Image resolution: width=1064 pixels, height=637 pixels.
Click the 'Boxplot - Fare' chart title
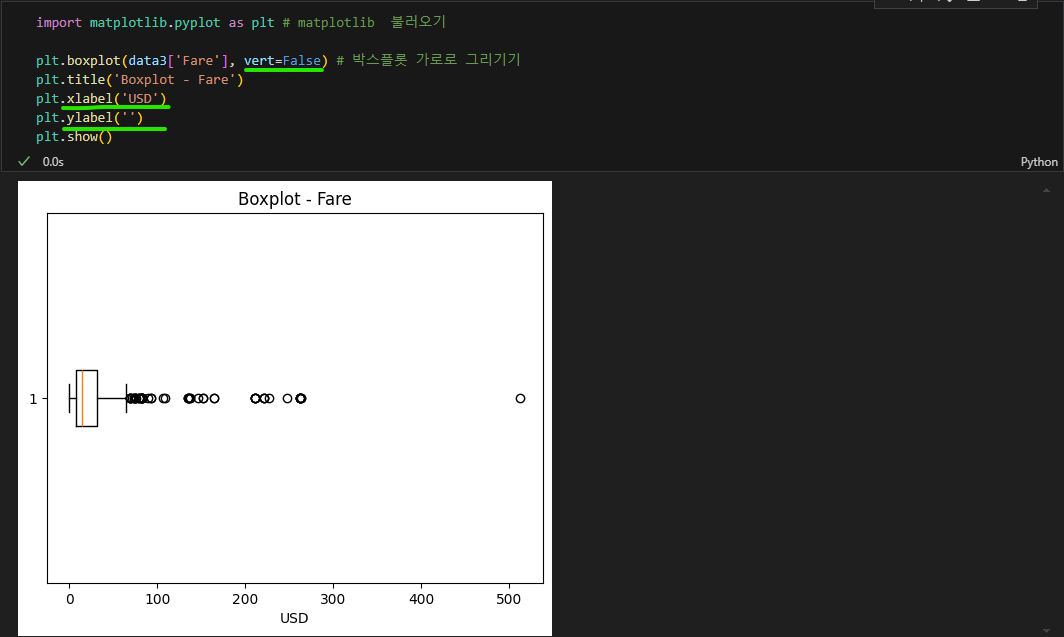[x=294, y=199]
